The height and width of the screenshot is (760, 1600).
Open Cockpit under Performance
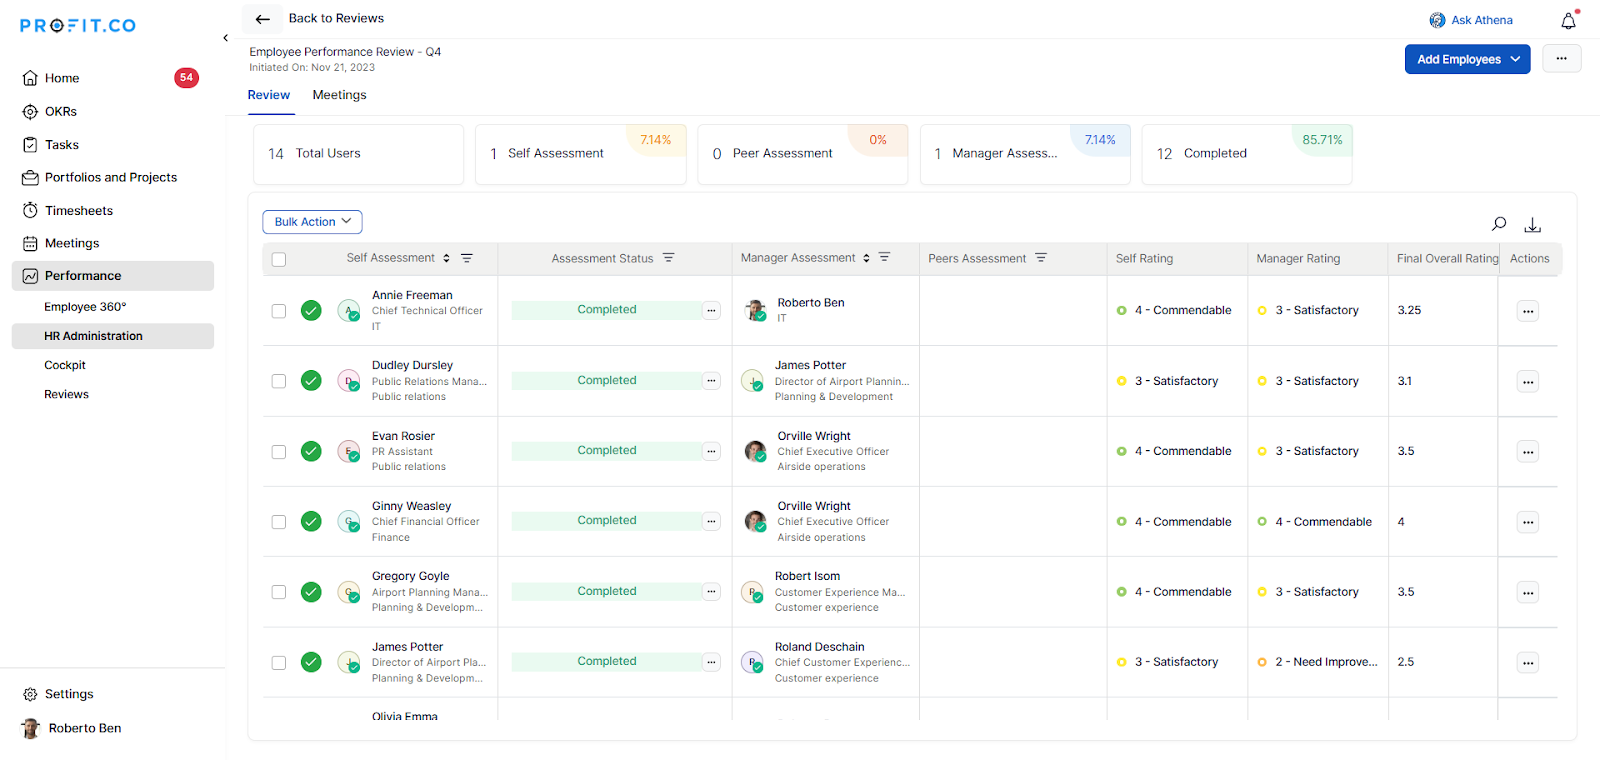click(65, 365)
